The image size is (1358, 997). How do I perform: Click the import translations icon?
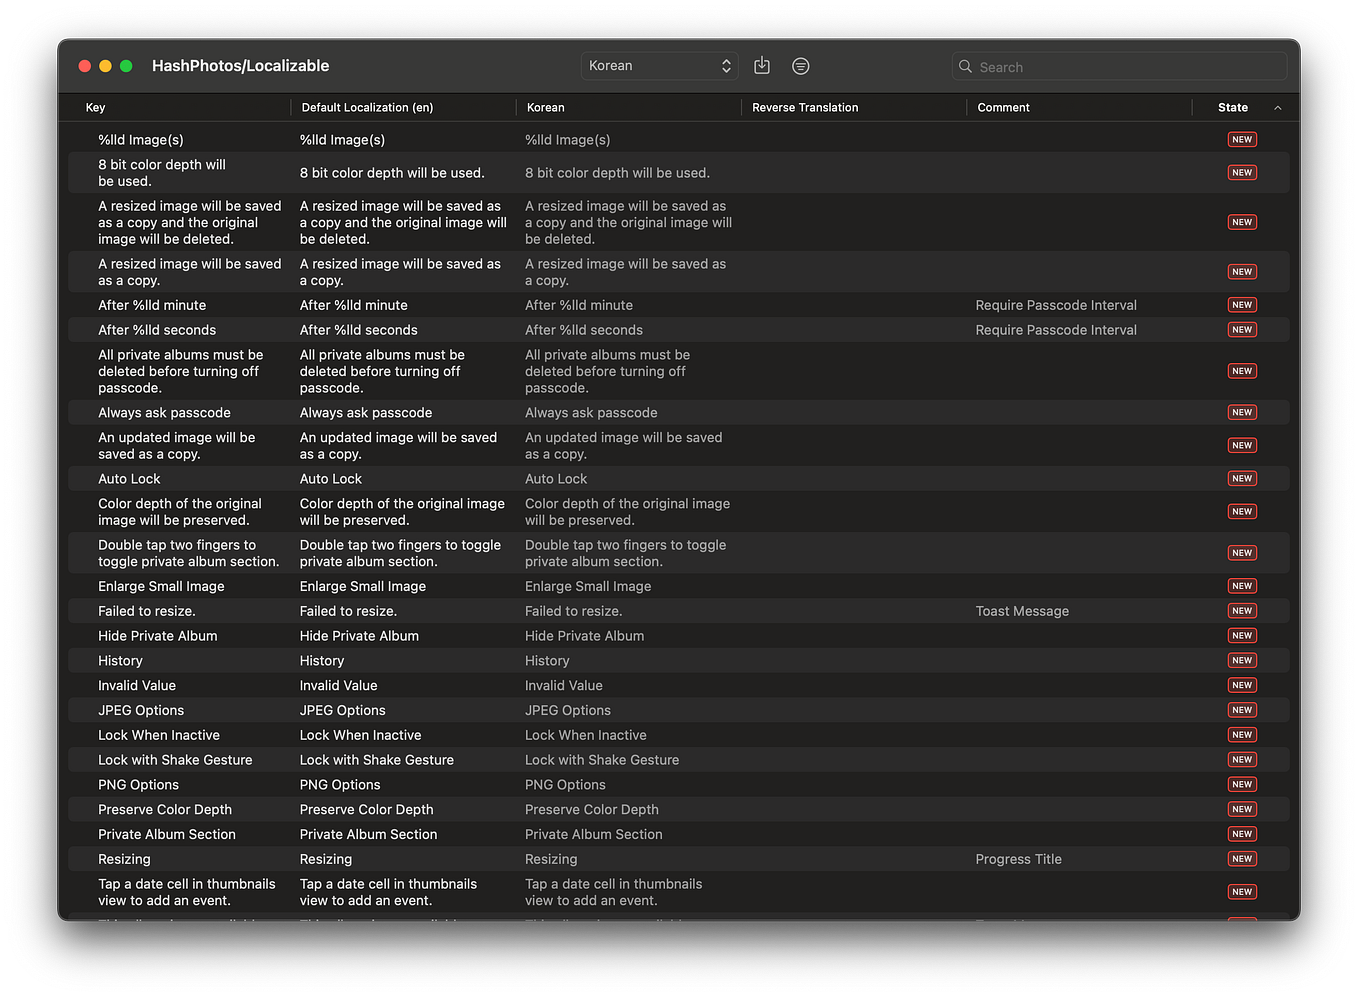click(x=761, y=65)
